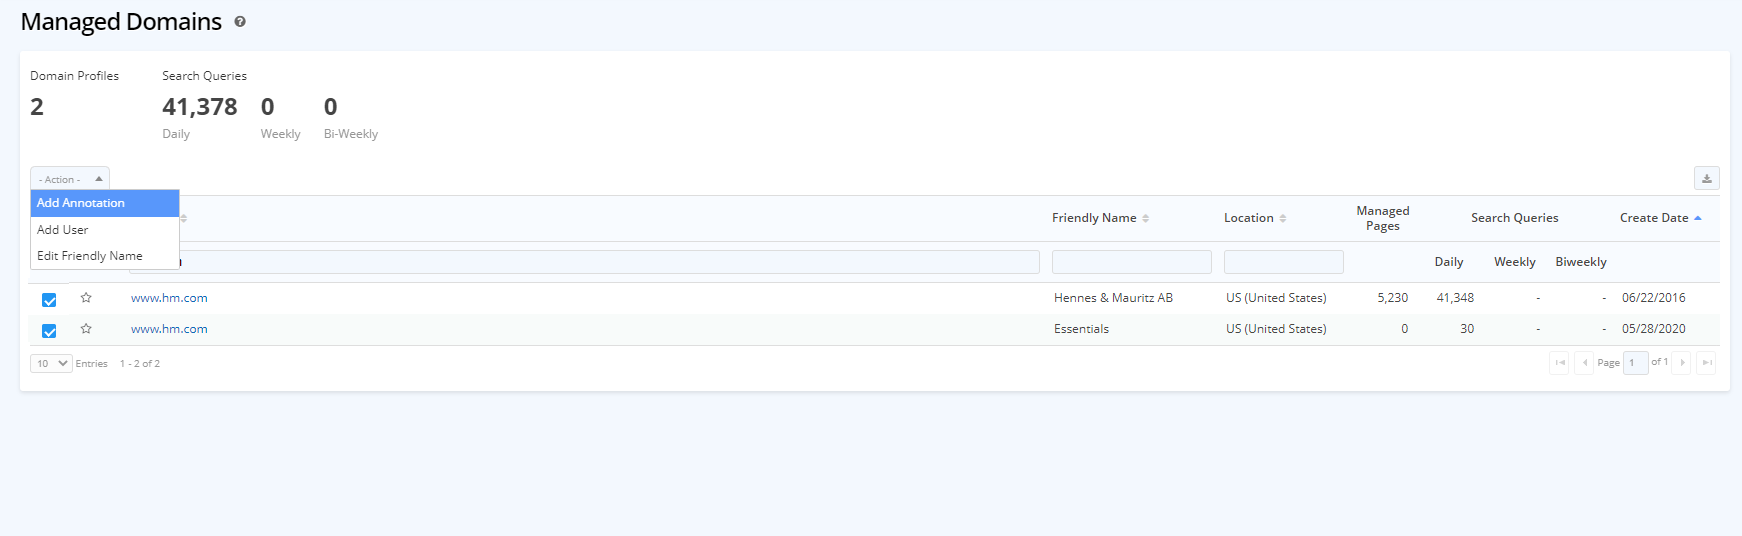Go to the previous page arrow
Image resolution: width=1742 pixels, height=536 pixels.
(x=1584, y=363)
